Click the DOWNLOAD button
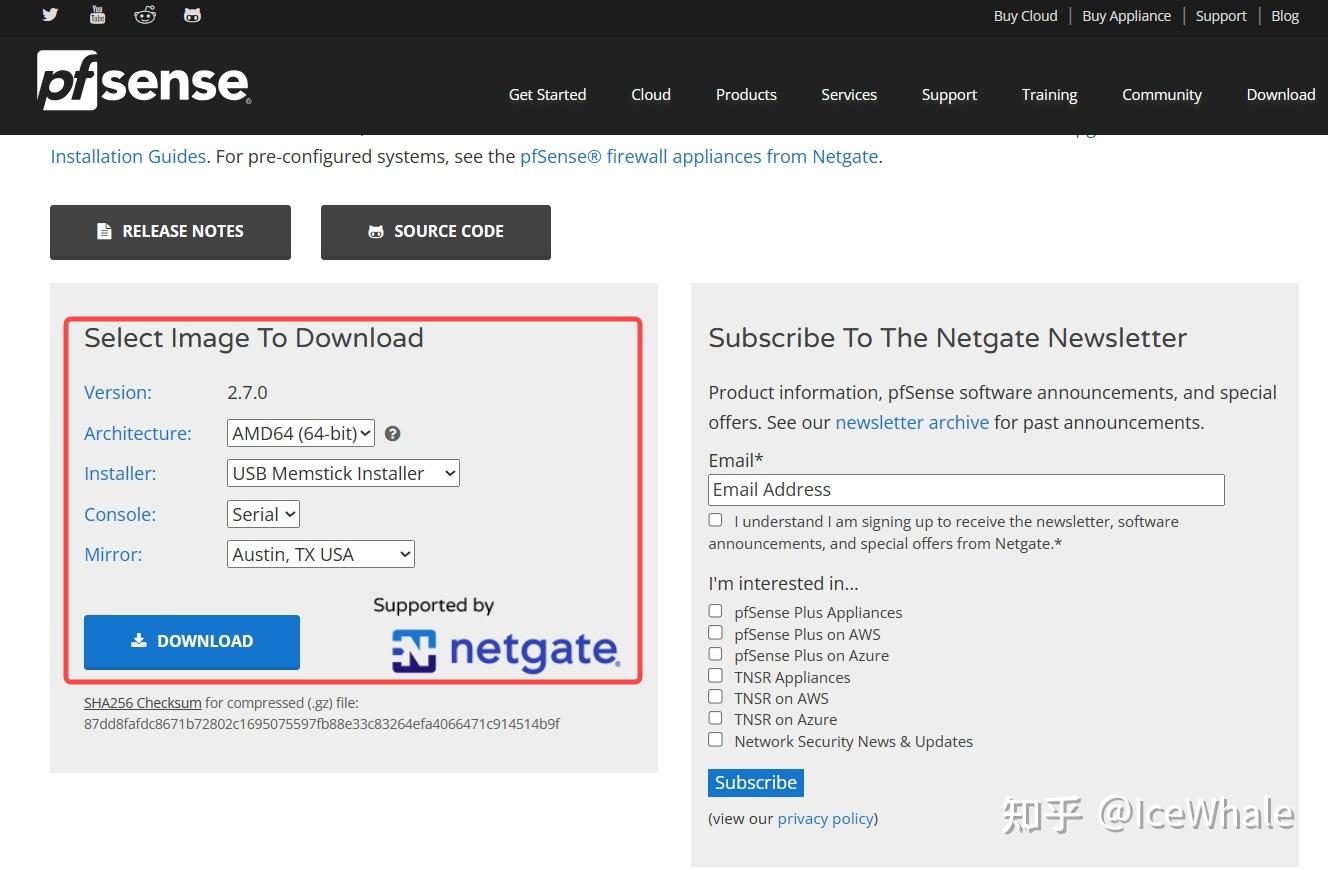The width and height of the screenshot is (1328, 870). [x=192, y=641]
